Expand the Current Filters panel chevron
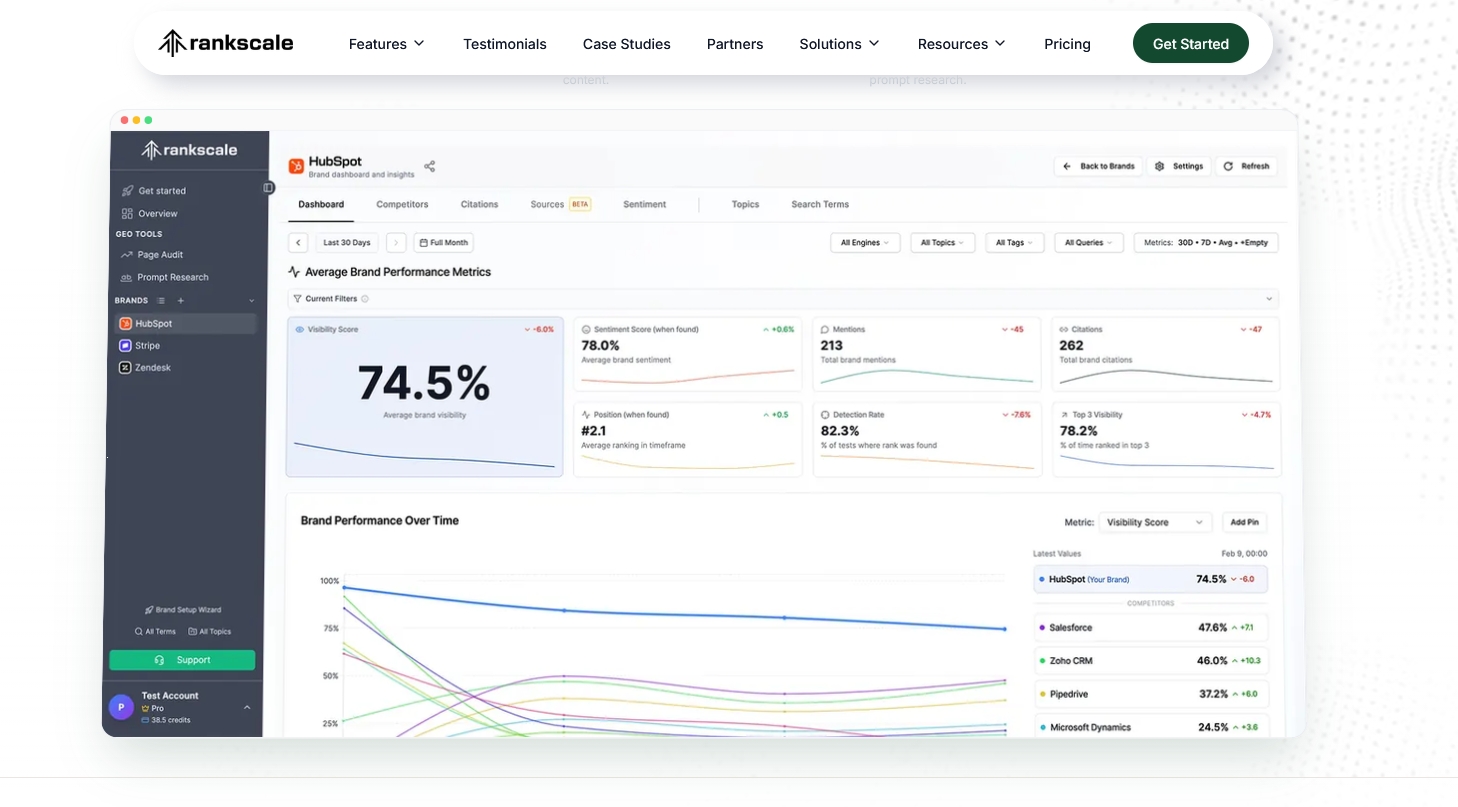Viewport: 1458px width, 807px height. [x=1270, y=299]
